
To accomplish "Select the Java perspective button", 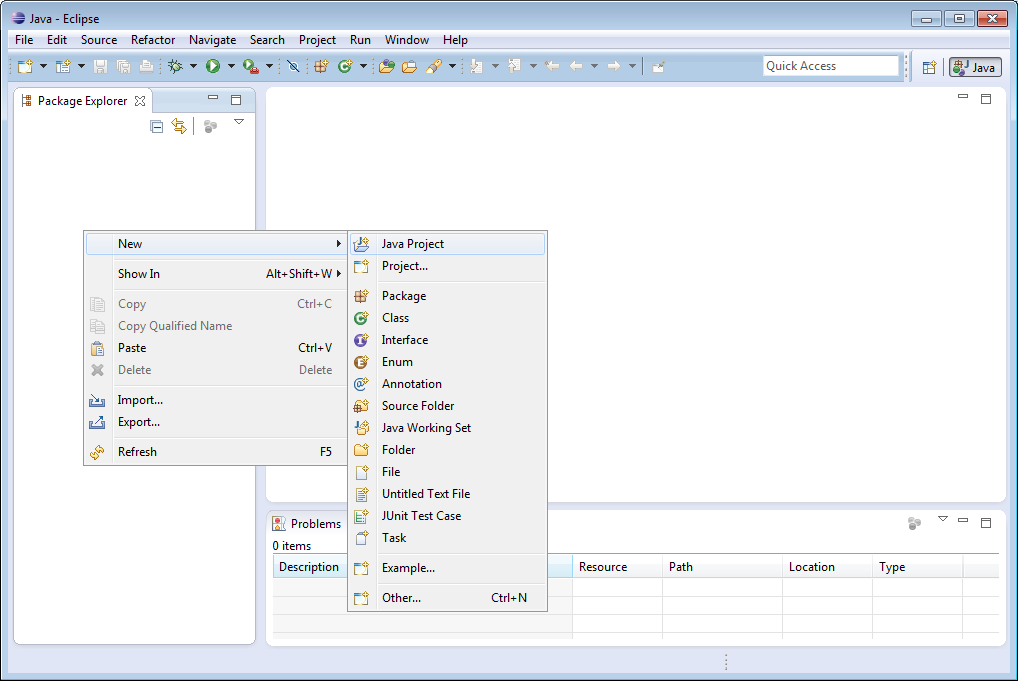I will (x=975, y=67).
